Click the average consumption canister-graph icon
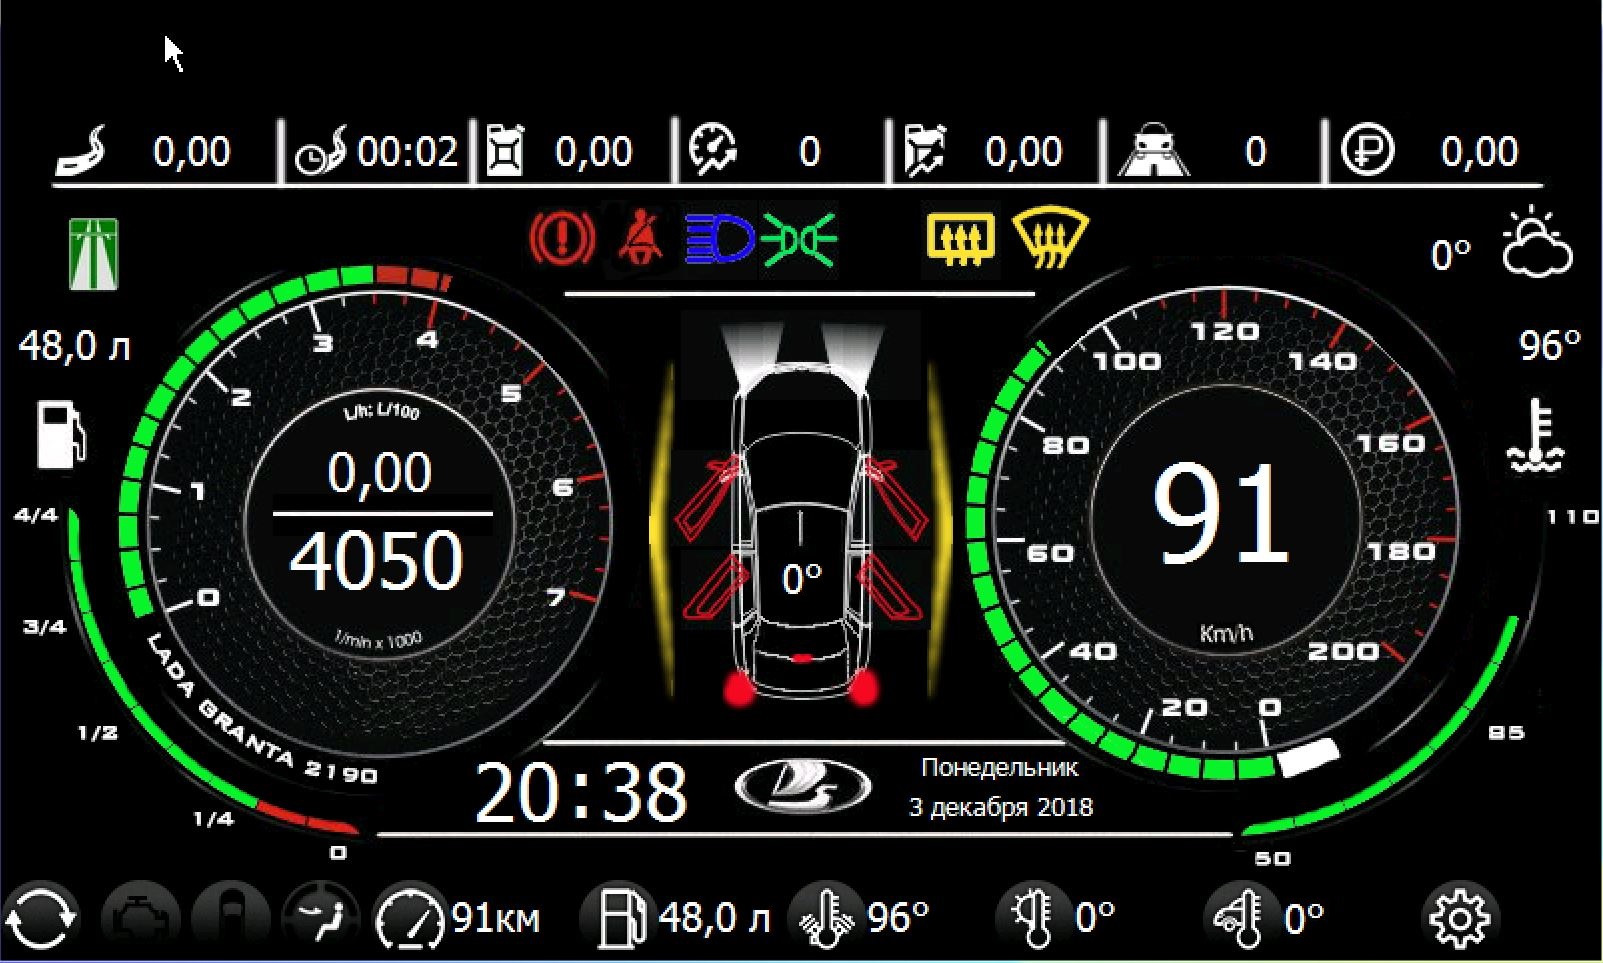The image size is (1603, 963). [925, 151]
